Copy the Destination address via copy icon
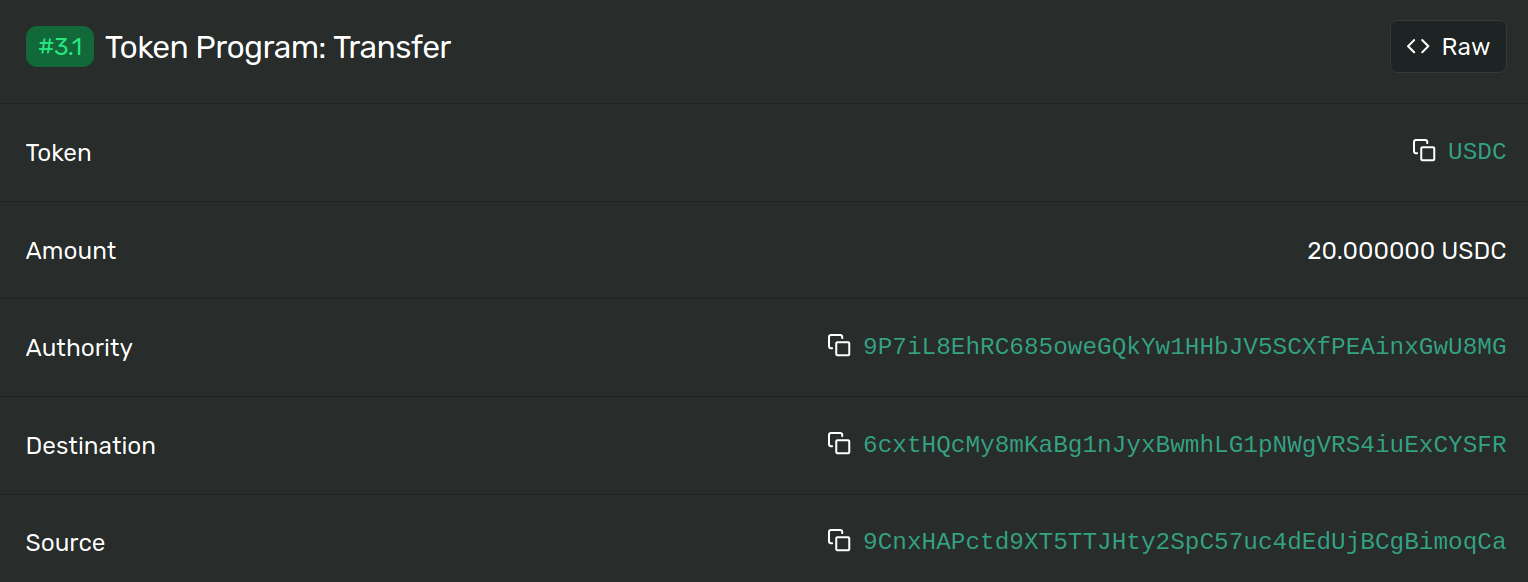Image resolution: width=1528 pixels, height=582 pixels. coord(840,443)
